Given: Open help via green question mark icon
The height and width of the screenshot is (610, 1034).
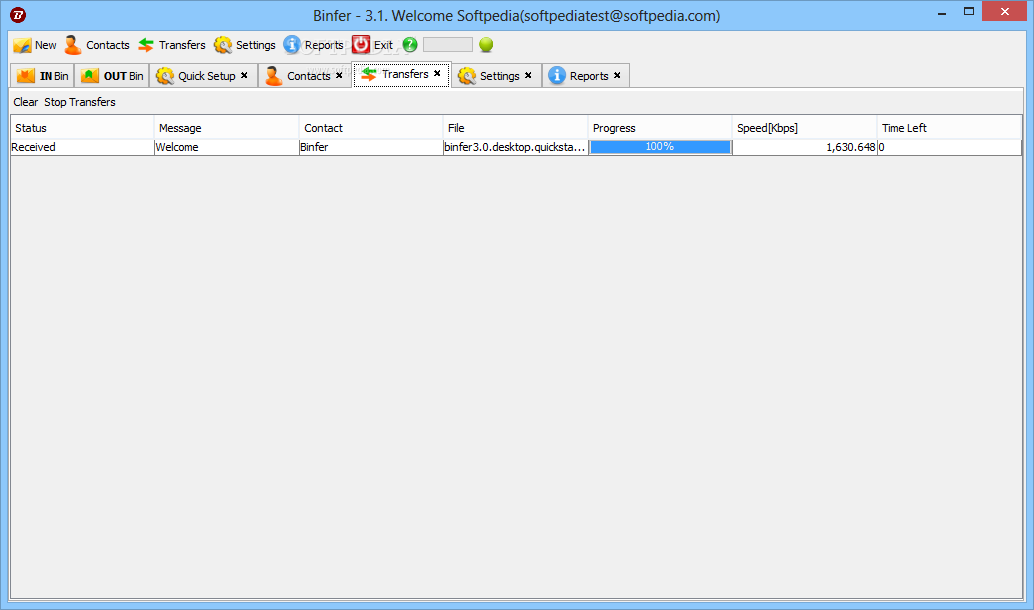Looking at the screenshot, I should (410, 45).
